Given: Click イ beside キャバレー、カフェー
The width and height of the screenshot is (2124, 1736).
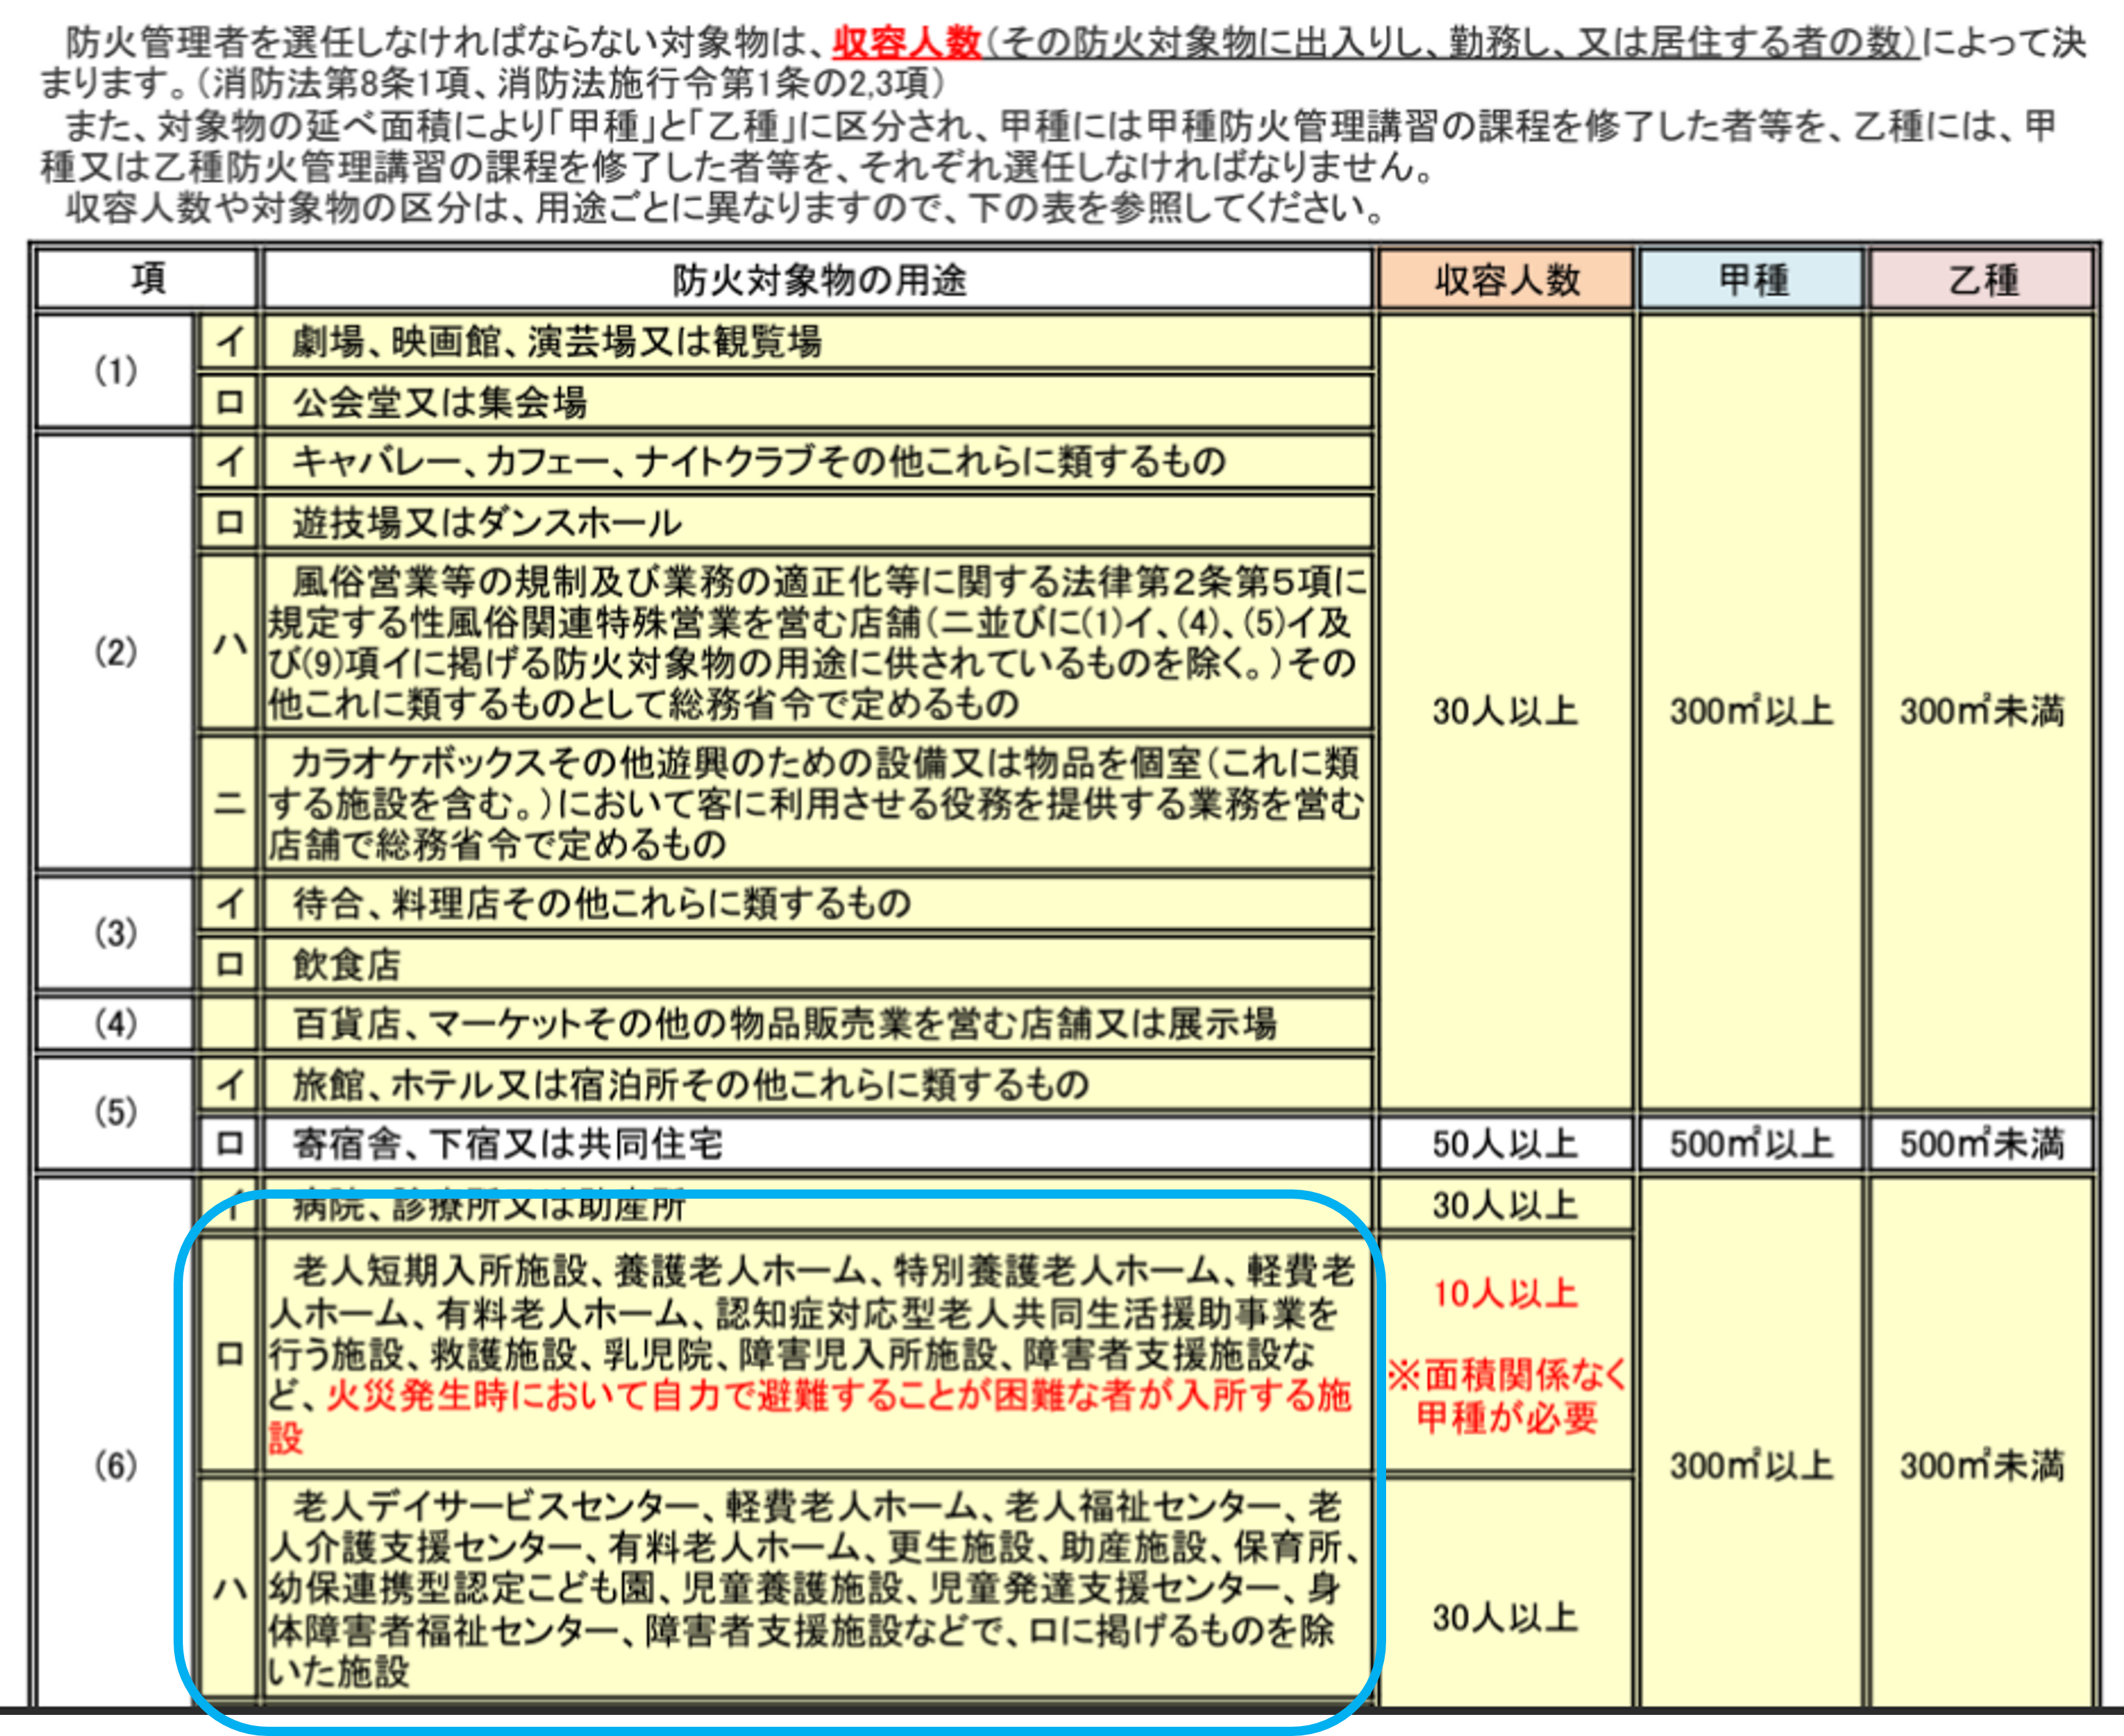Looking at the screenshot, I should tap(229, 461).
